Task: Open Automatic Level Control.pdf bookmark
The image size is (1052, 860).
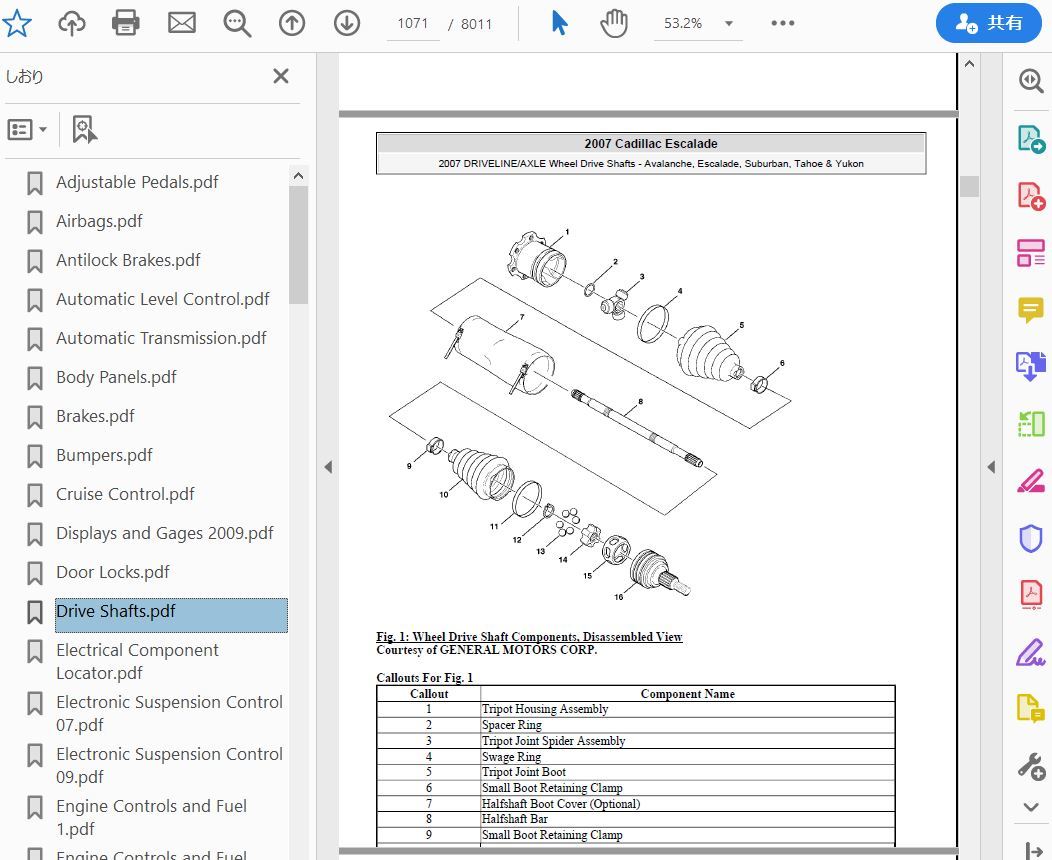Action: (x=162, y=299)
